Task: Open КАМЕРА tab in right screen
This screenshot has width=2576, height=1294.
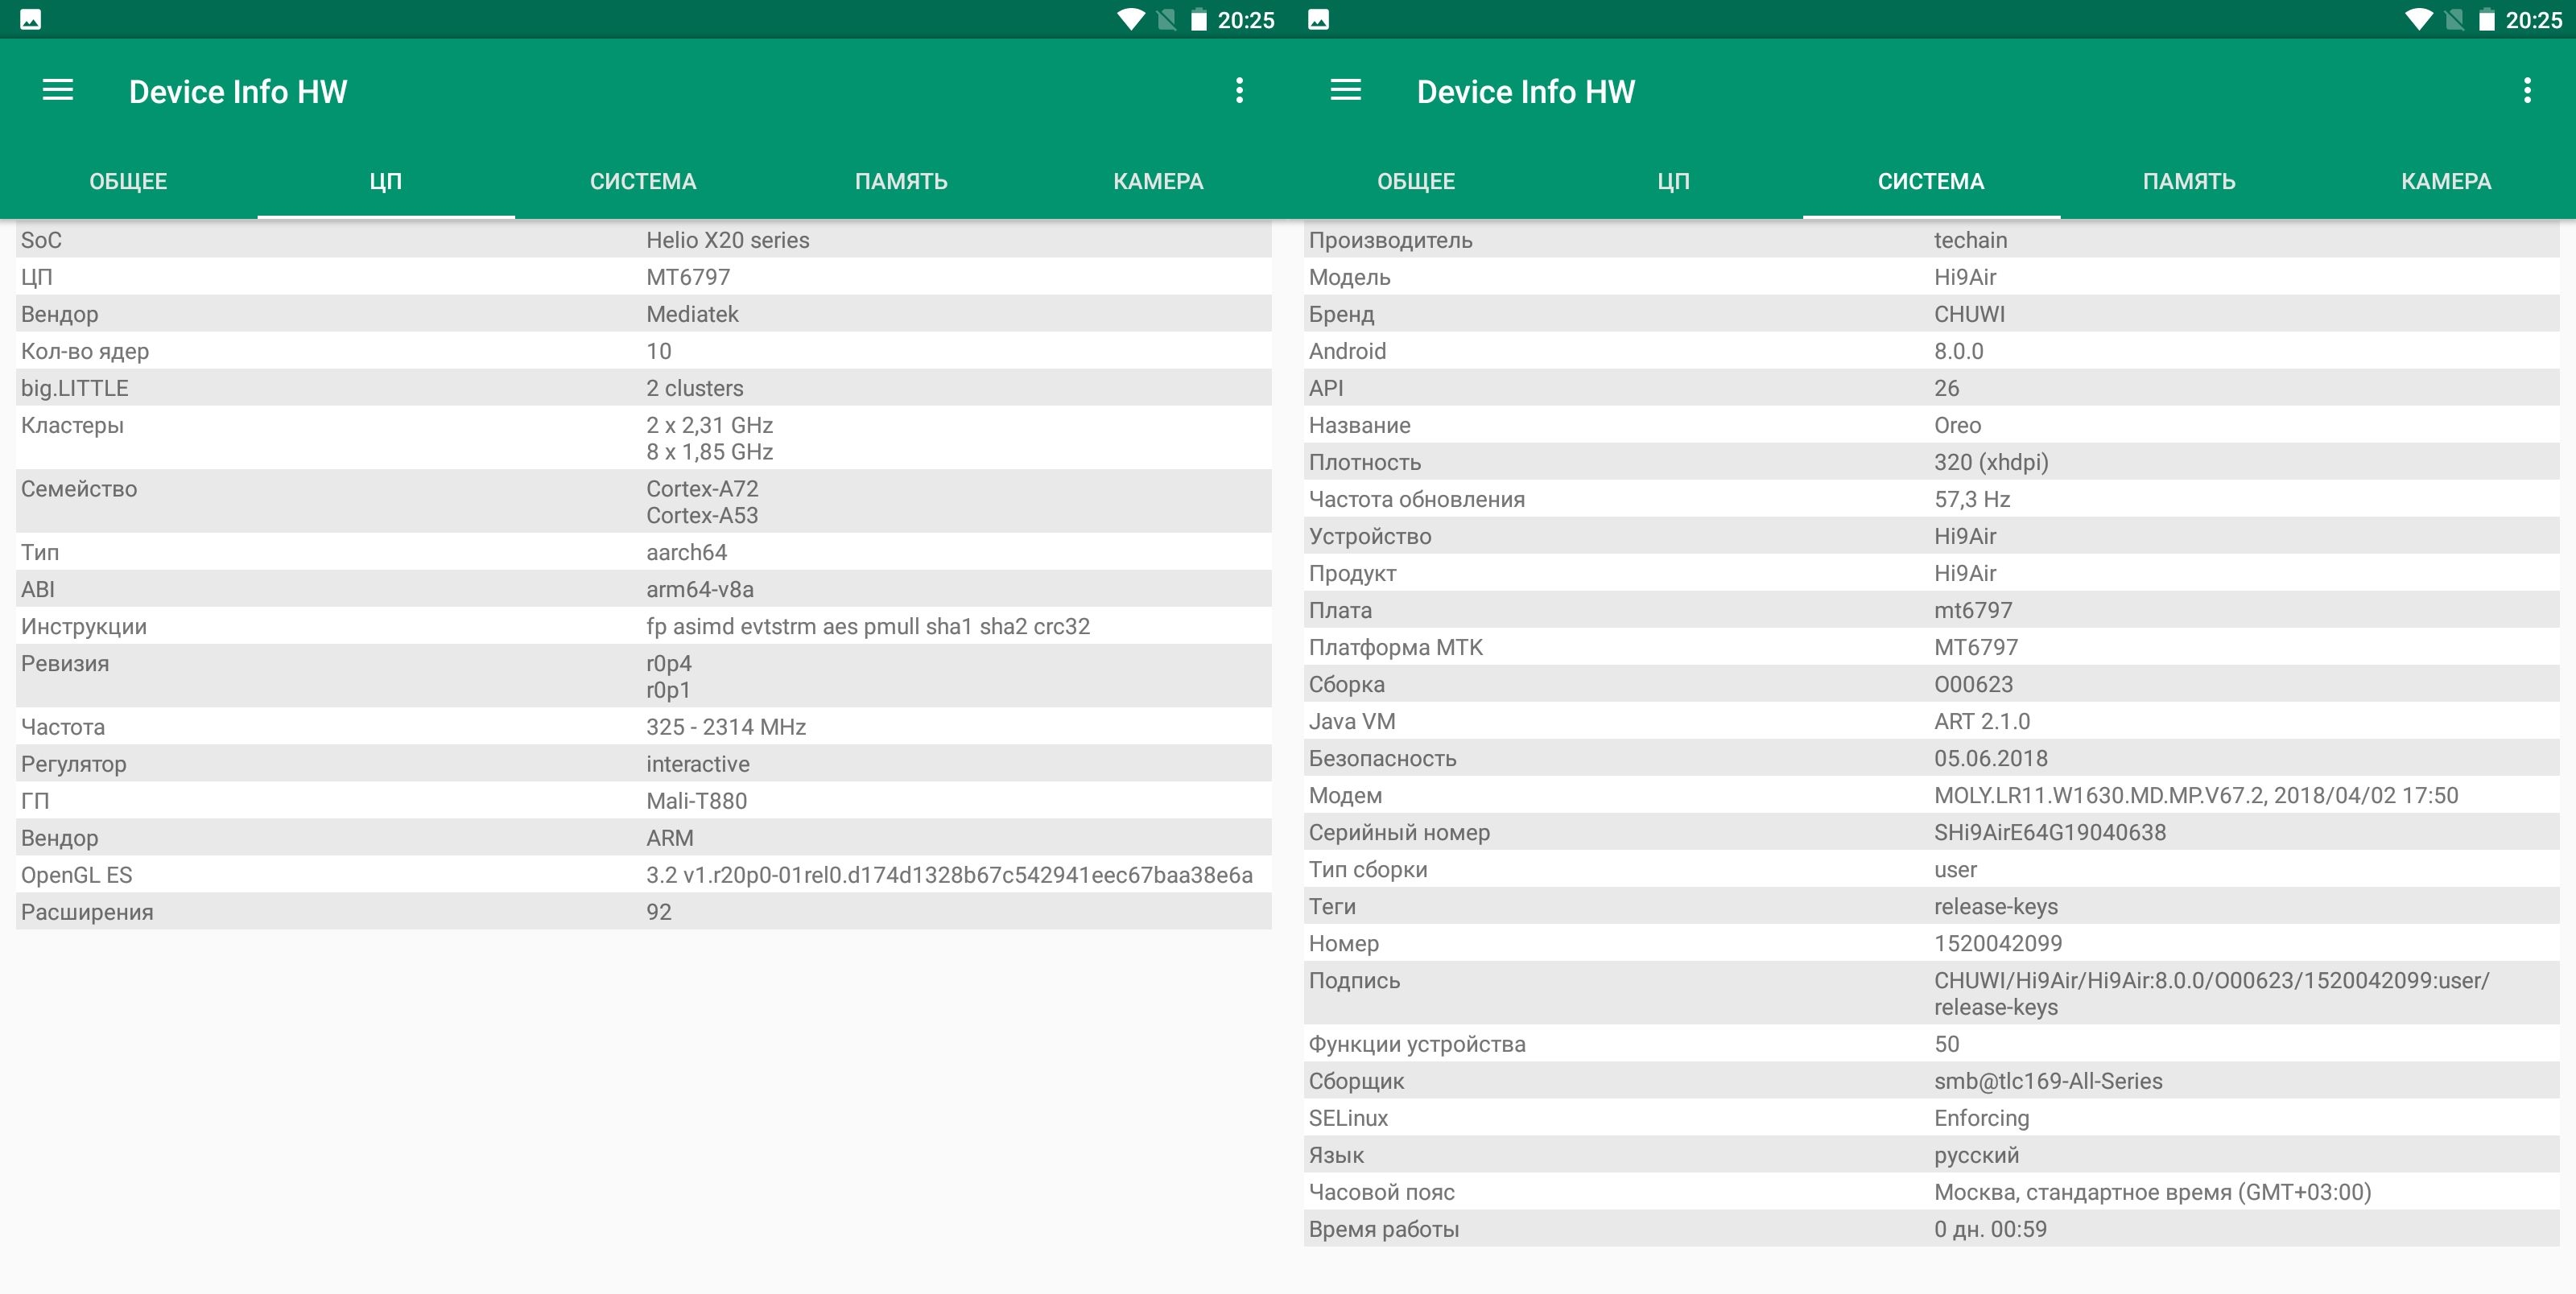Action: tap(2446, 181)
